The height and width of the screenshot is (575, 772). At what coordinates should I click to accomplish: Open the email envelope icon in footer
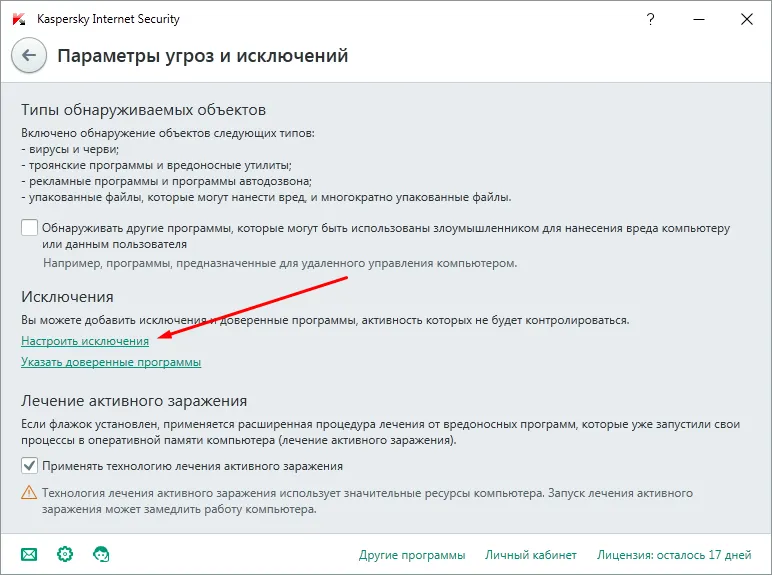pyautogui.click(x=29, y=555)
